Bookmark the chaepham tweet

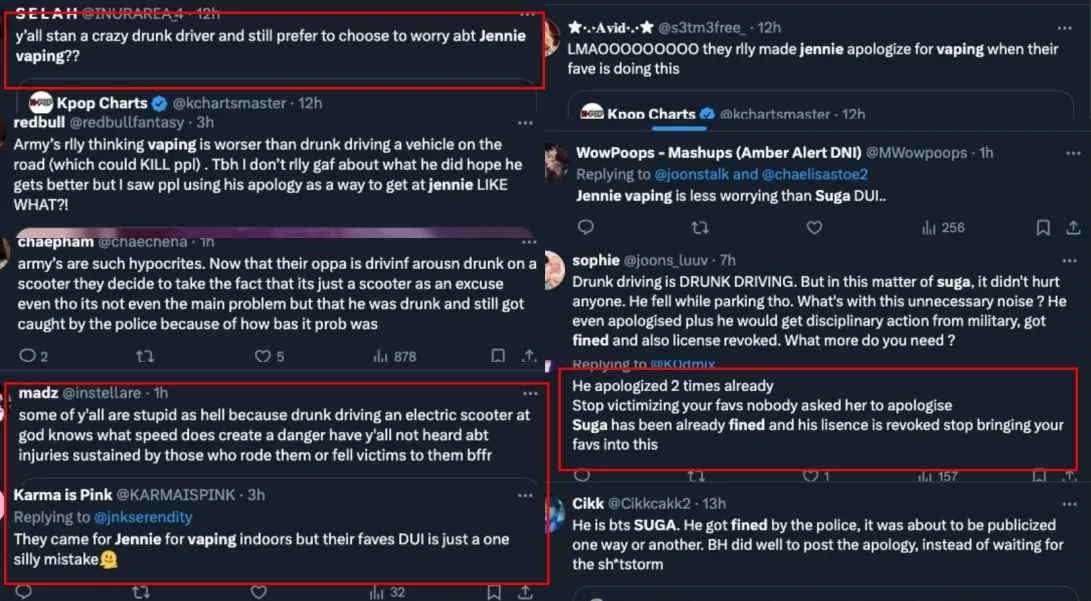pos(497,356)
